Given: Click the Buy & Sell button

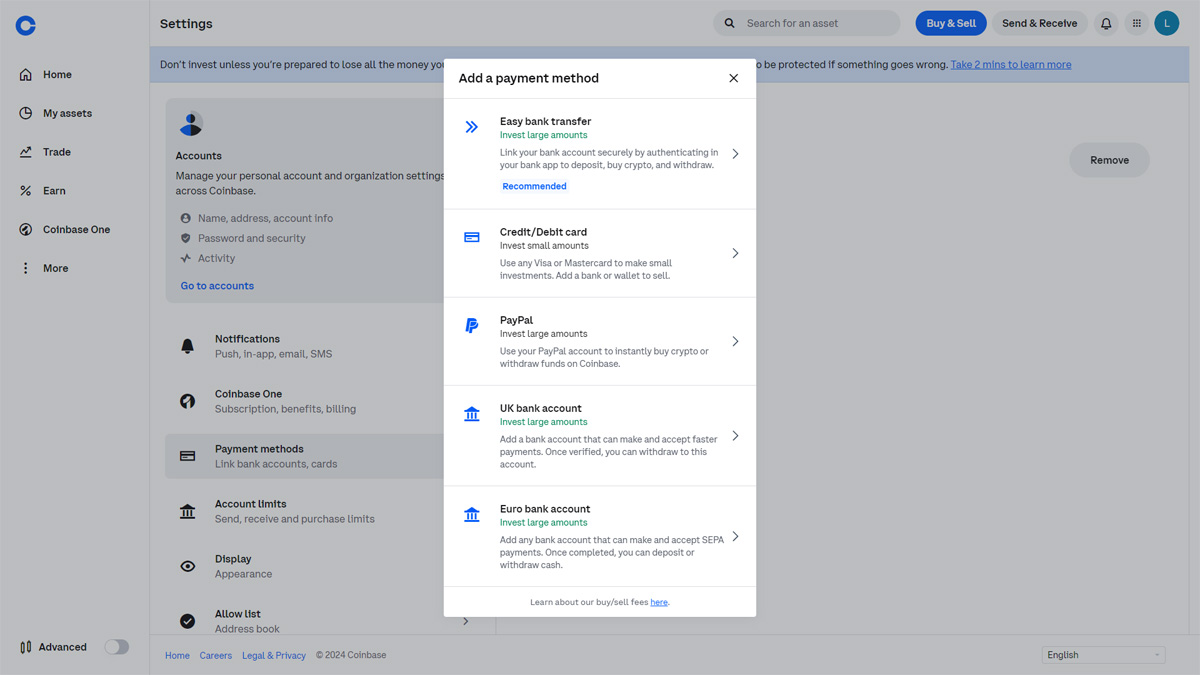Looking at the screenshot, I should click(951, 23).
